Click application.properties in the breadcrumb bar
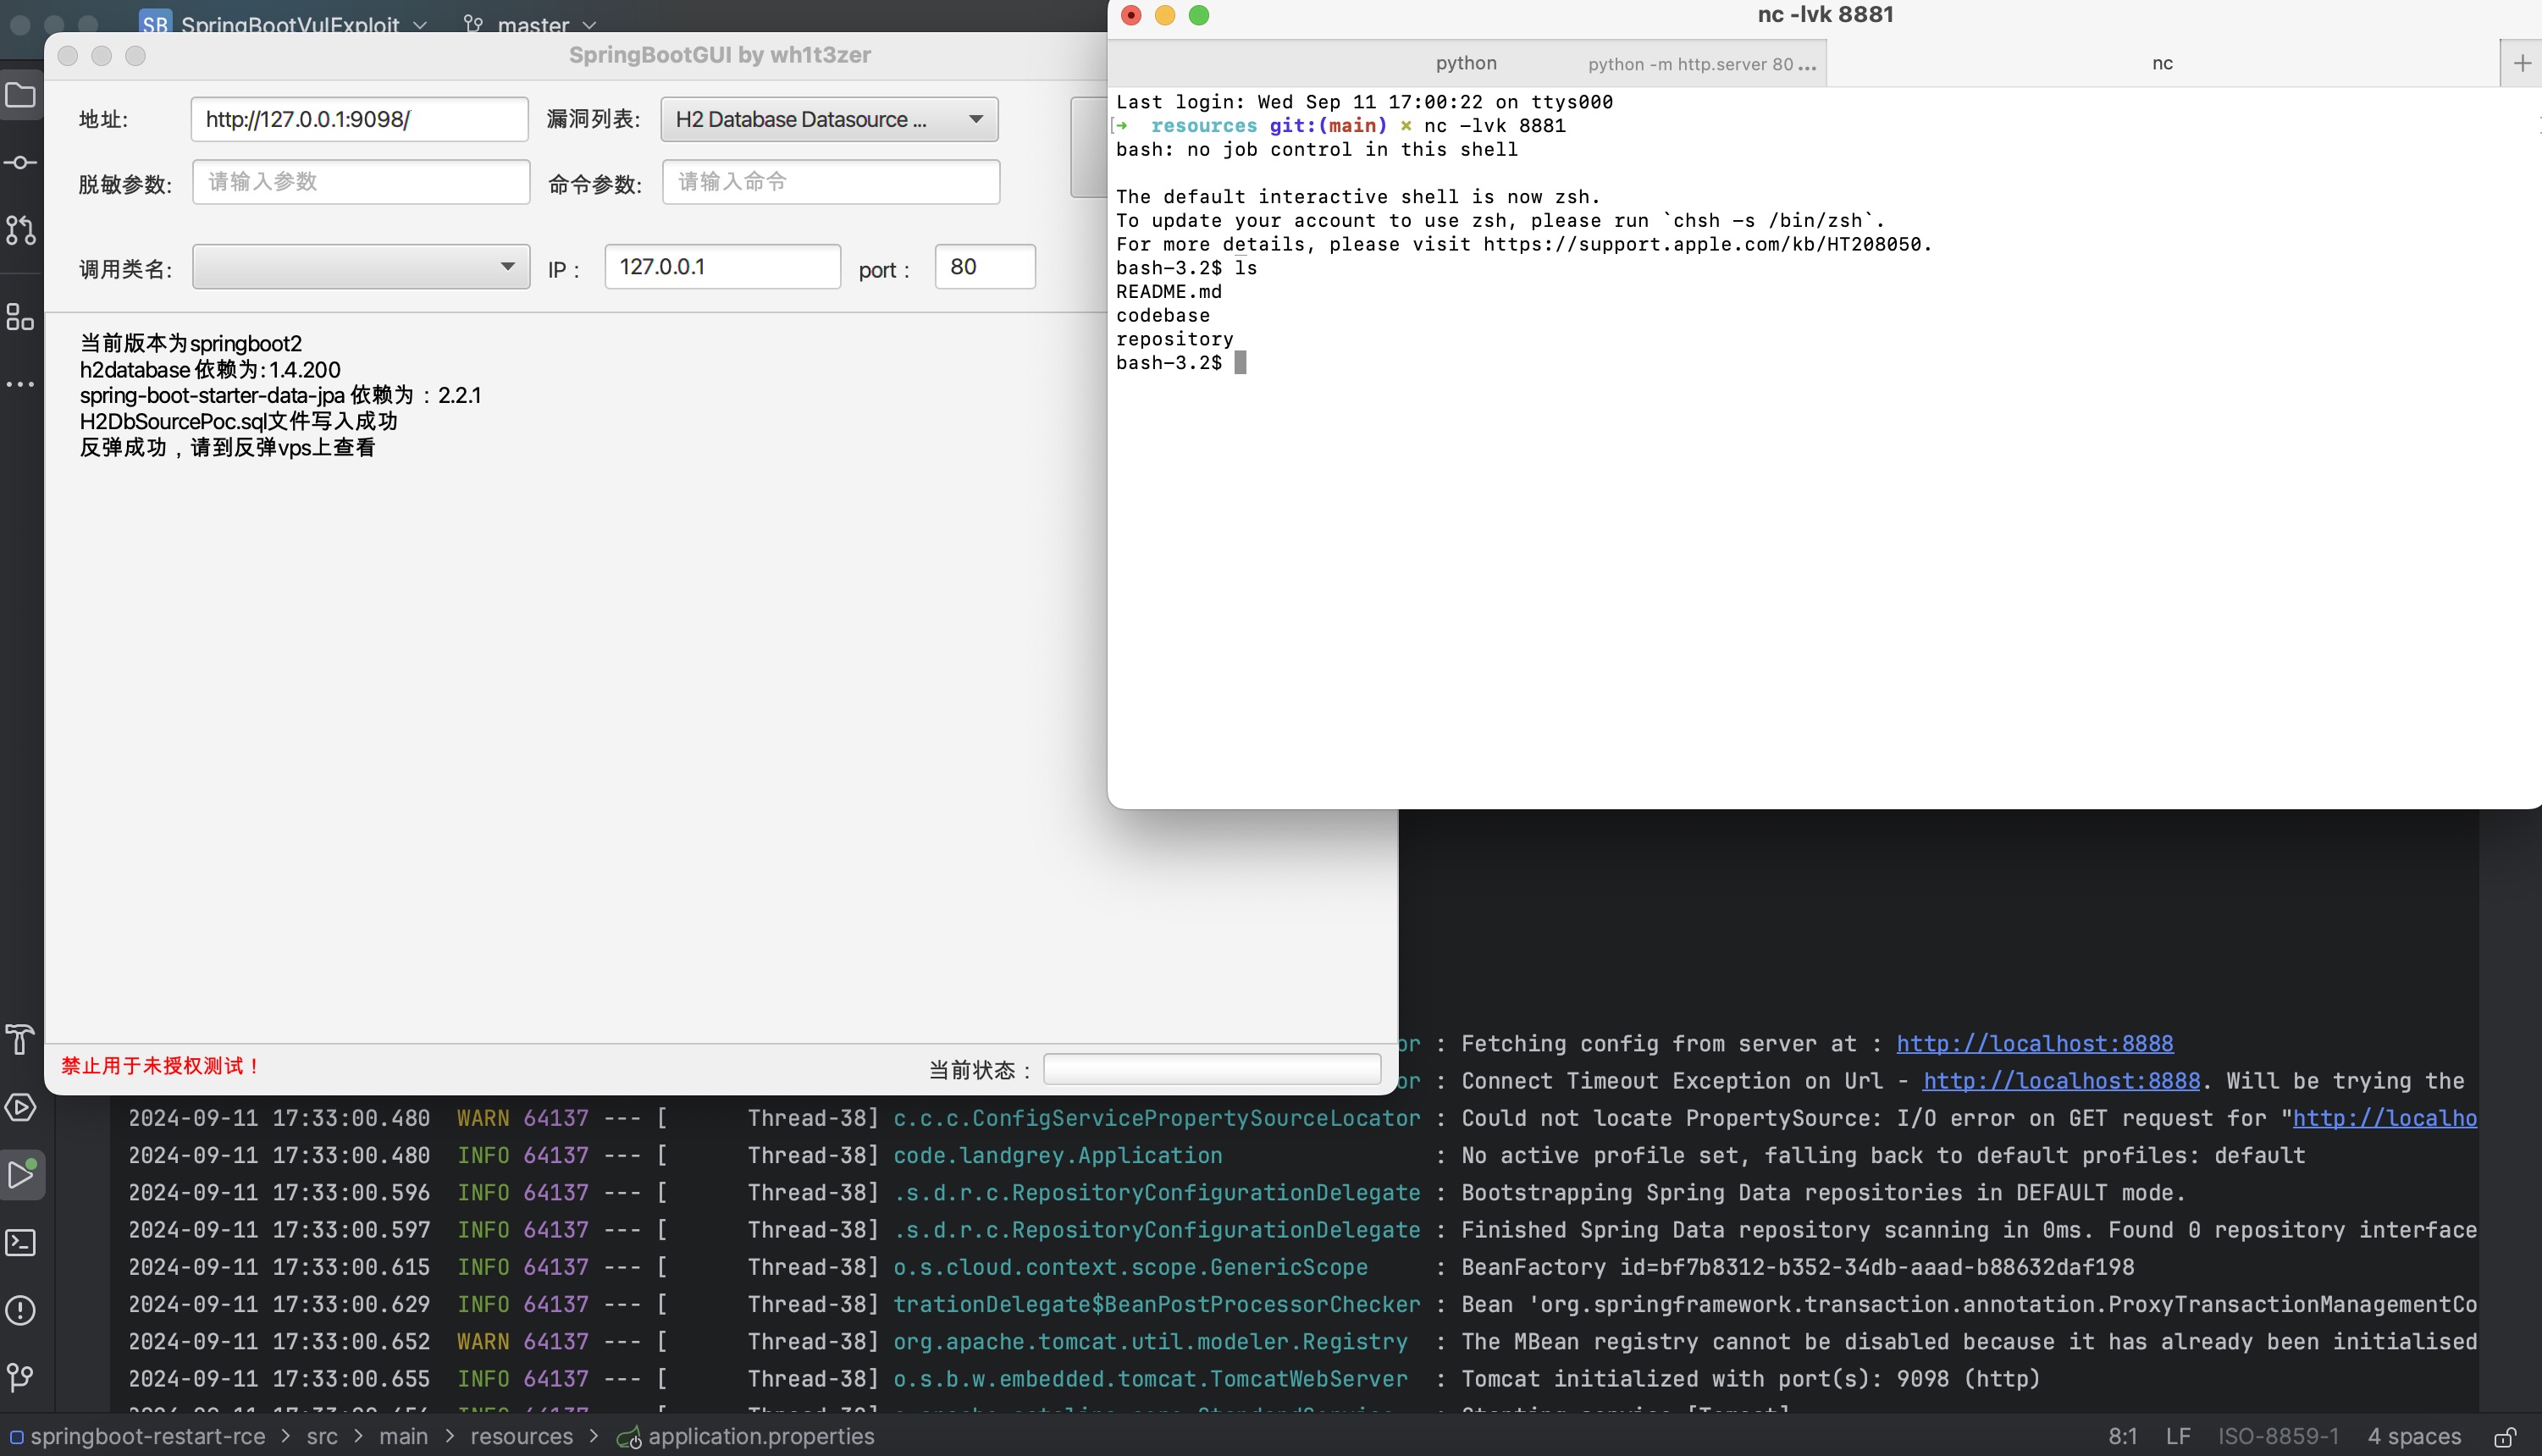 point(760,1436)
